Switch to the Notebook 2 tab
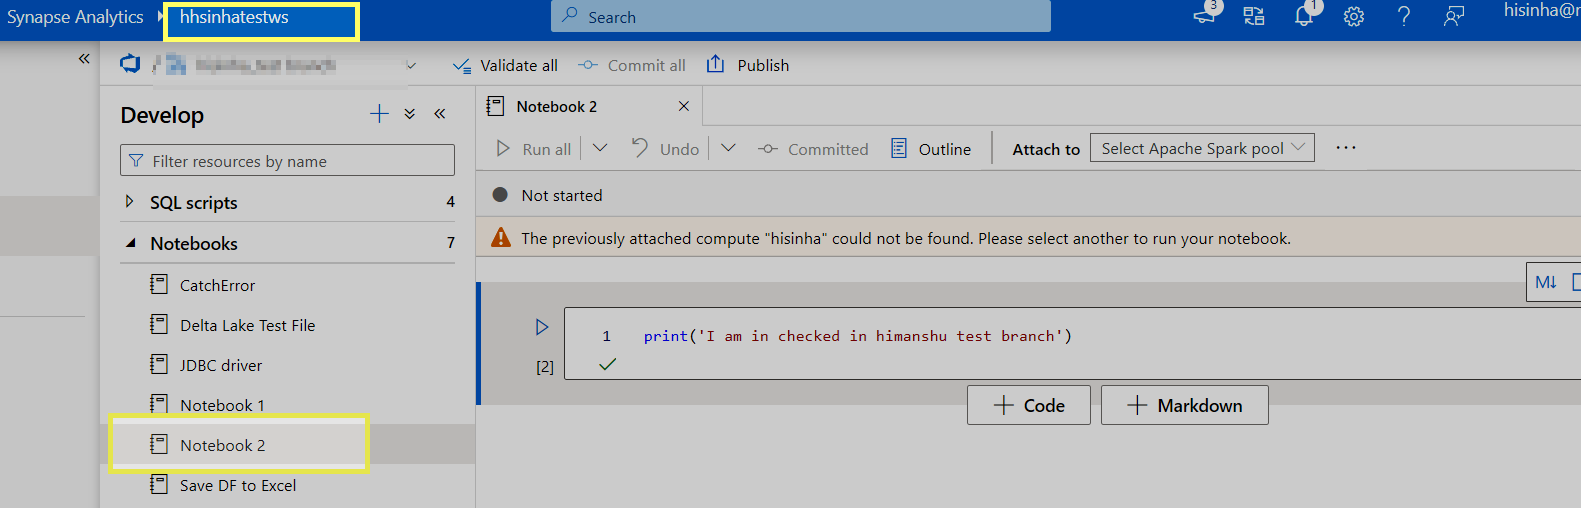Image resolution: width=1581 pixels, height=508 pixels. pyautogui.click(x=558, y=107)
